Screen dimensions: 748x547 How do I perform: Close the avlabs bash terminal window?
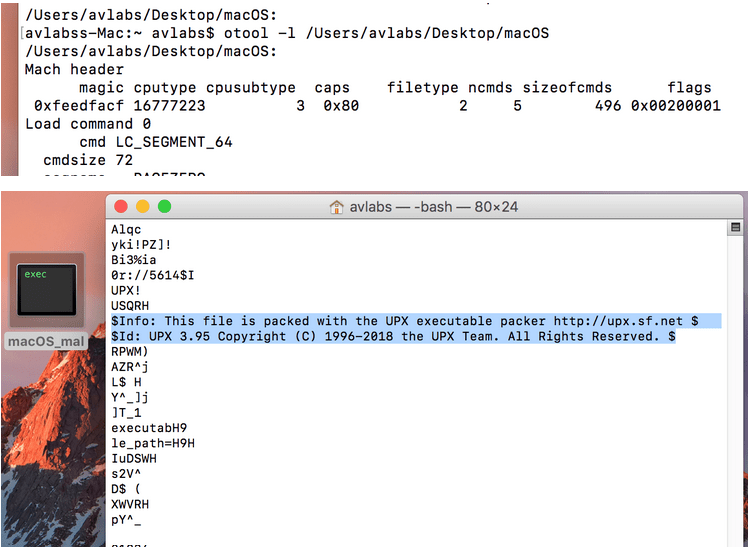[121, 206]
